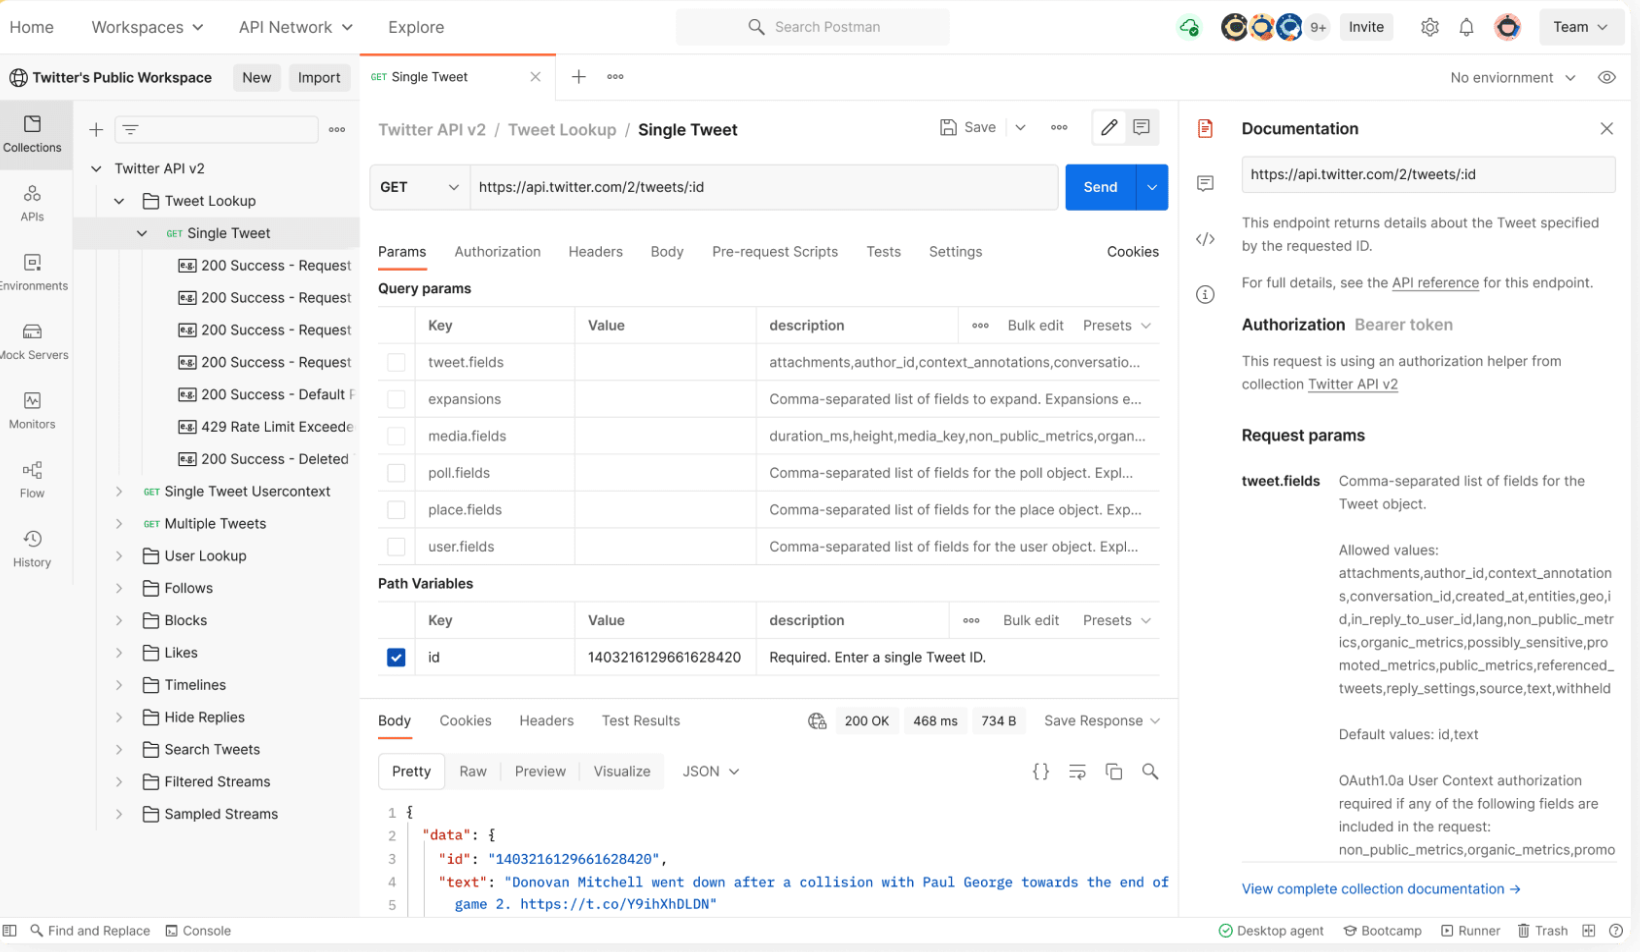1640x952 pixels.
Task: Select the Raw response view tab
Action: point(472,771)
